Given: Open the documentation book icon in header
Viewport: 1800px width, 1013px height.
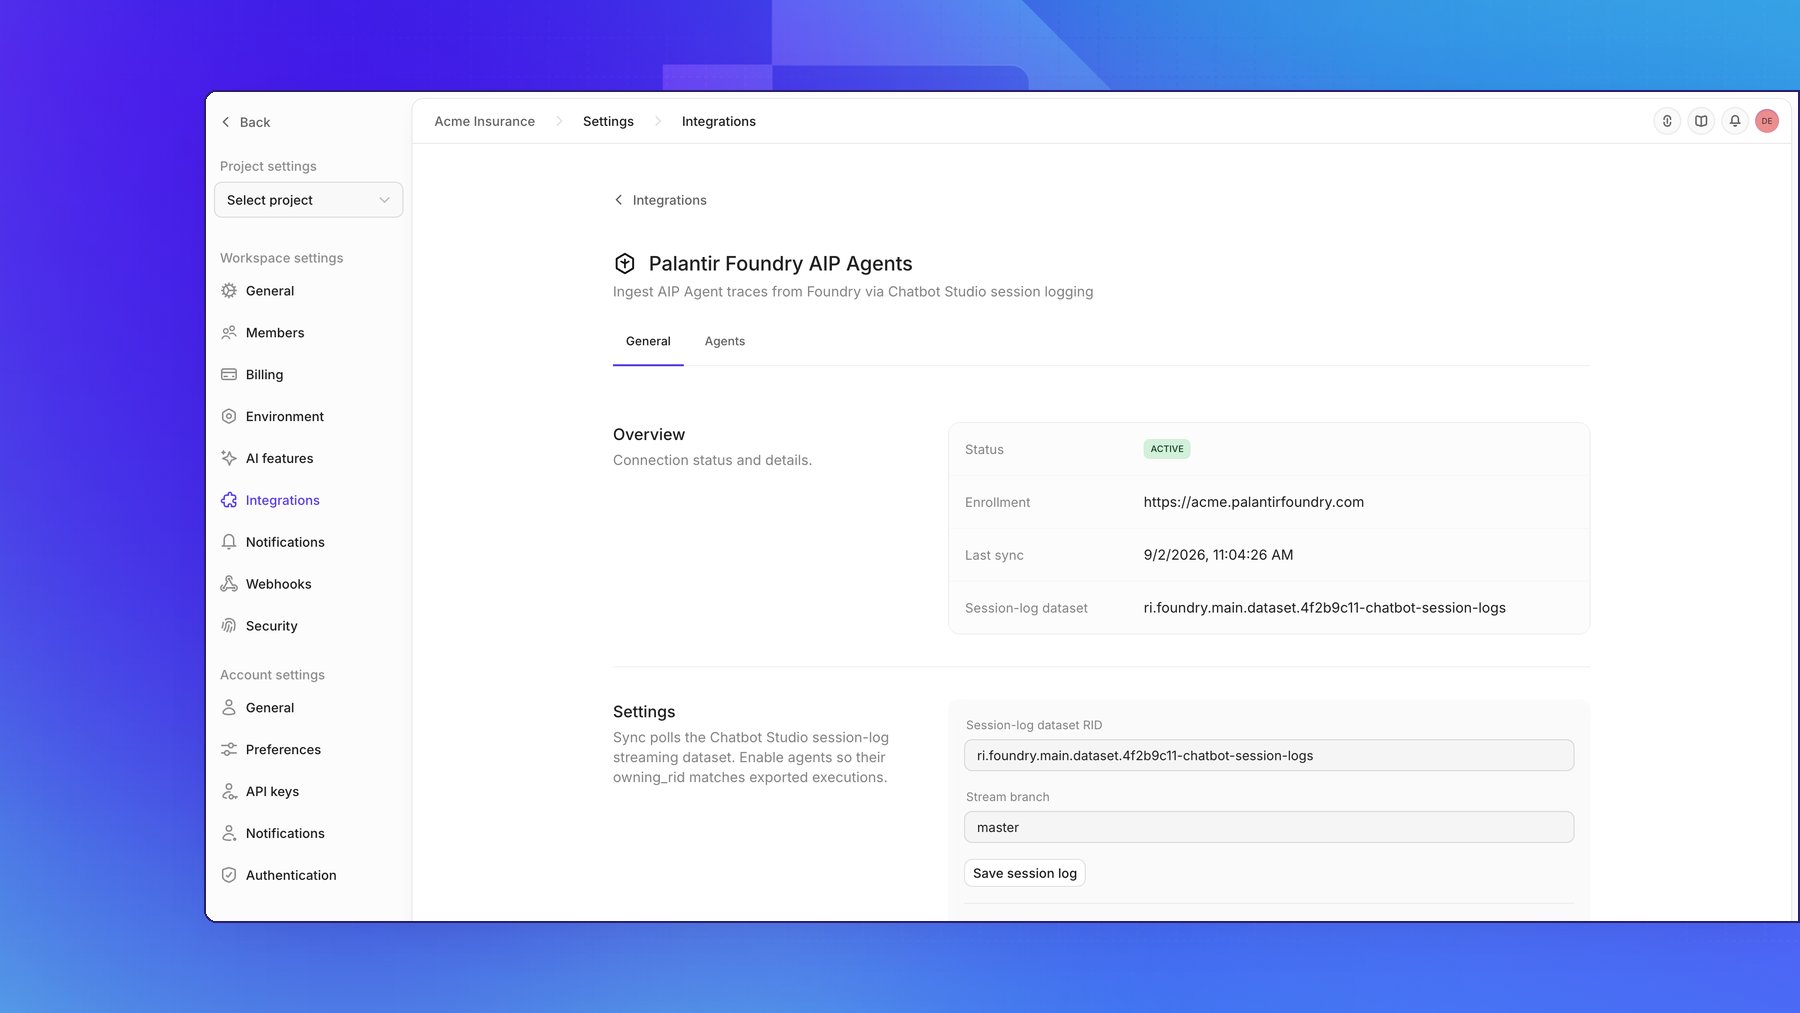Looking at the screenshot, I should click(1701, 121).
